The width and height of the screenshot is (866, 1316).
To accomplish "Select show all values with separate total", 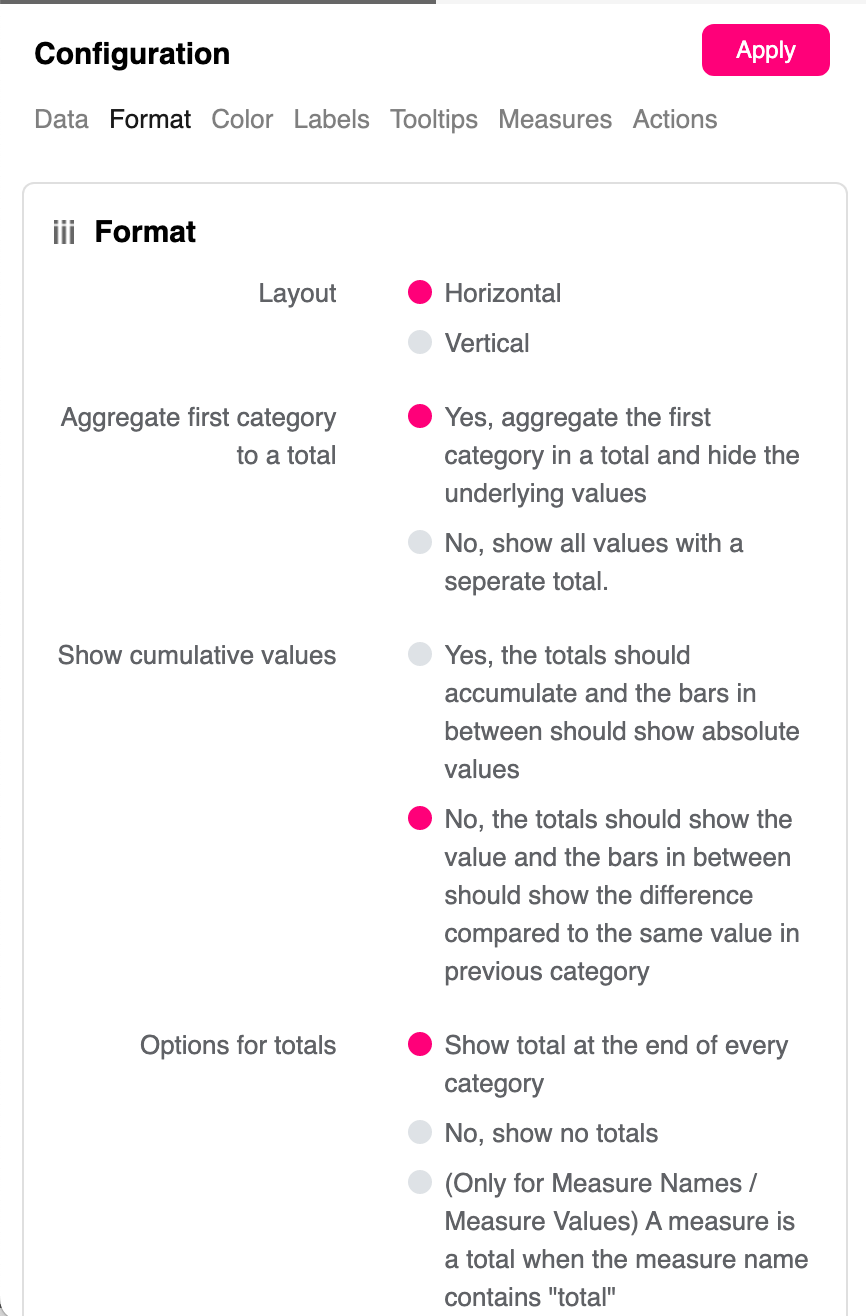I will pos(420,543).
